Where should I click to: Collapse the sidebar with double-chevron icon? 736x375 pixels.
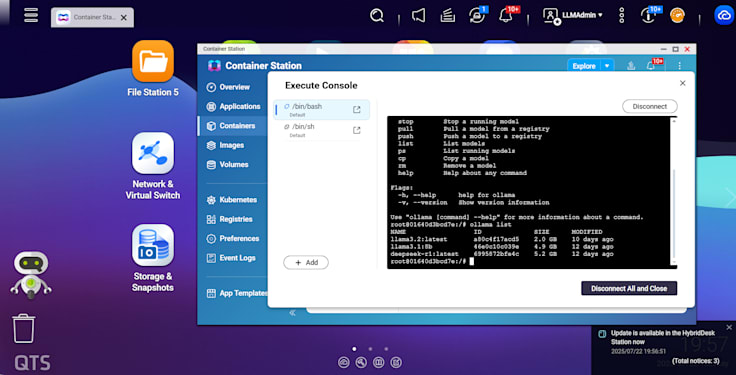pos(292,313)
